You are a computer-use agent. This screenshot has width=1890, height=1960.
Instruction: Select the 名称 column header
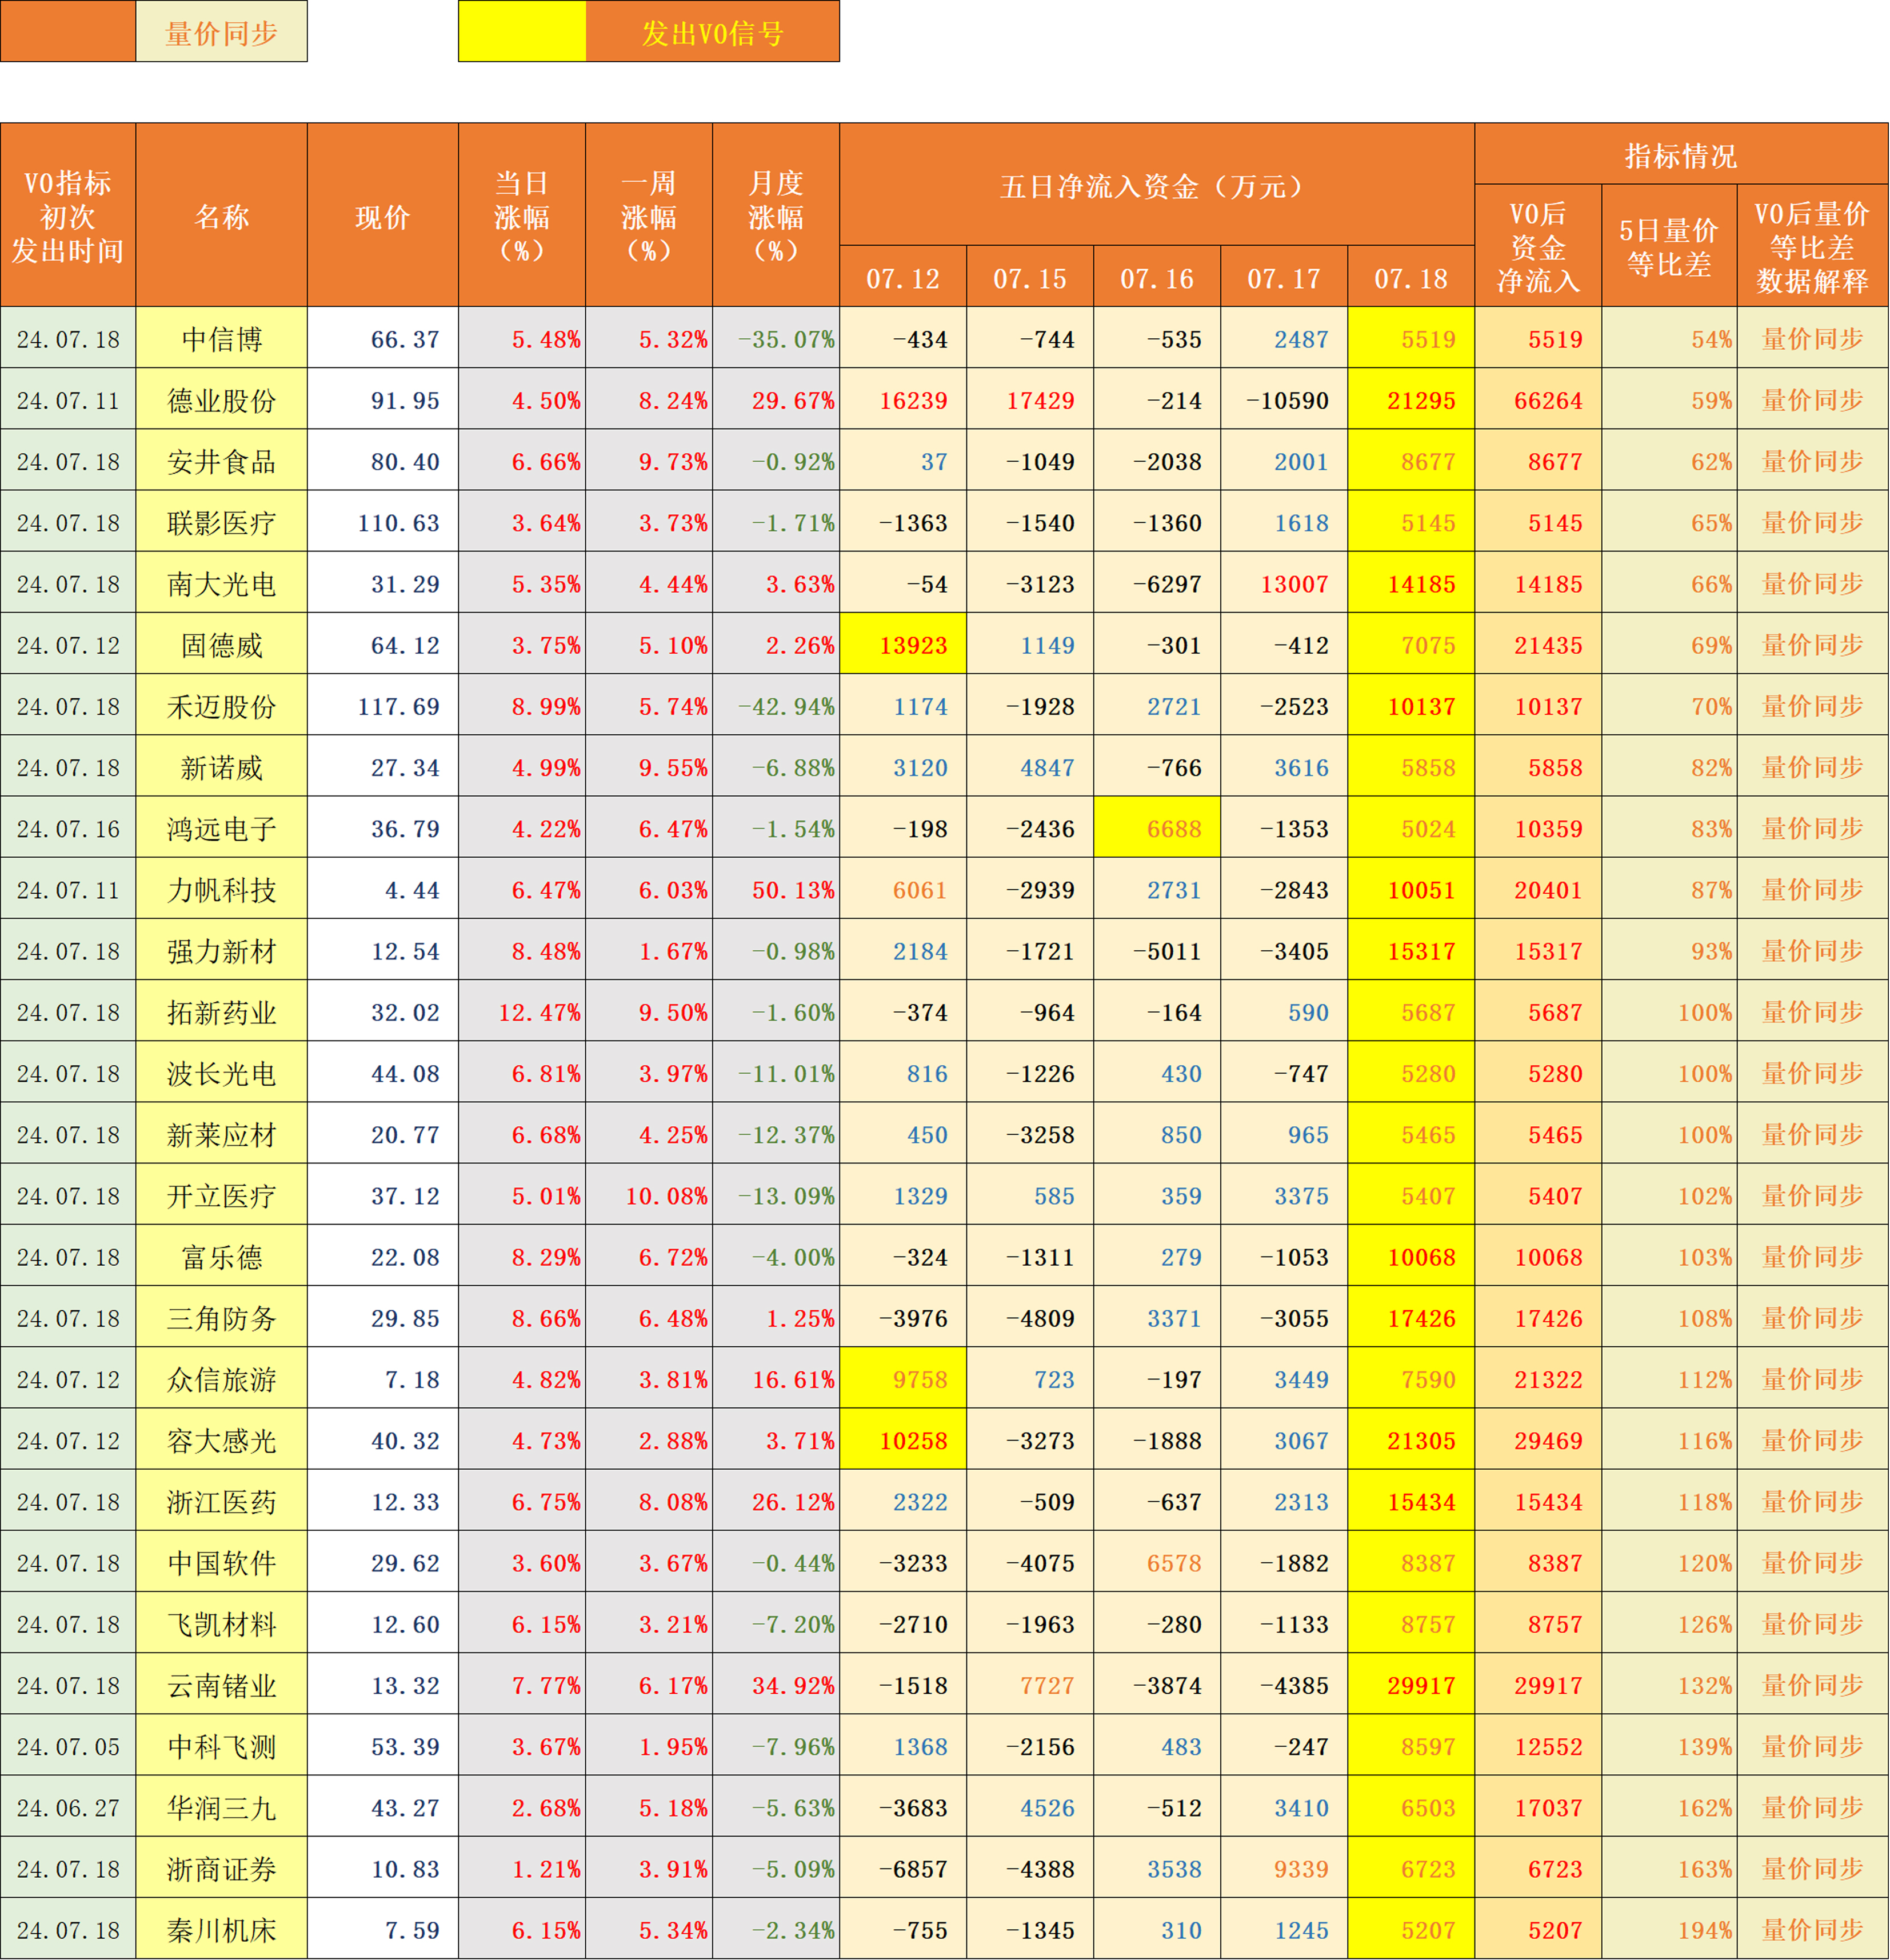222,215
